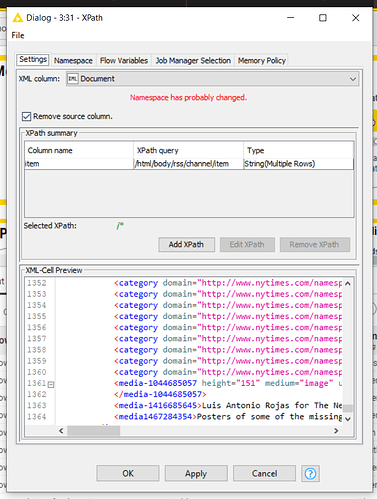Open the Job Manager Selection tab
This screenshot has height=499, width=377.
point(193,61)
